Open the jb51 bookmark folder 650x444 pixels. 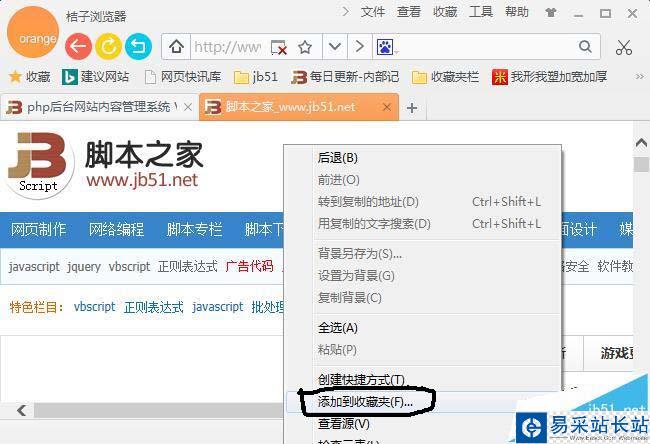point(256,77)
